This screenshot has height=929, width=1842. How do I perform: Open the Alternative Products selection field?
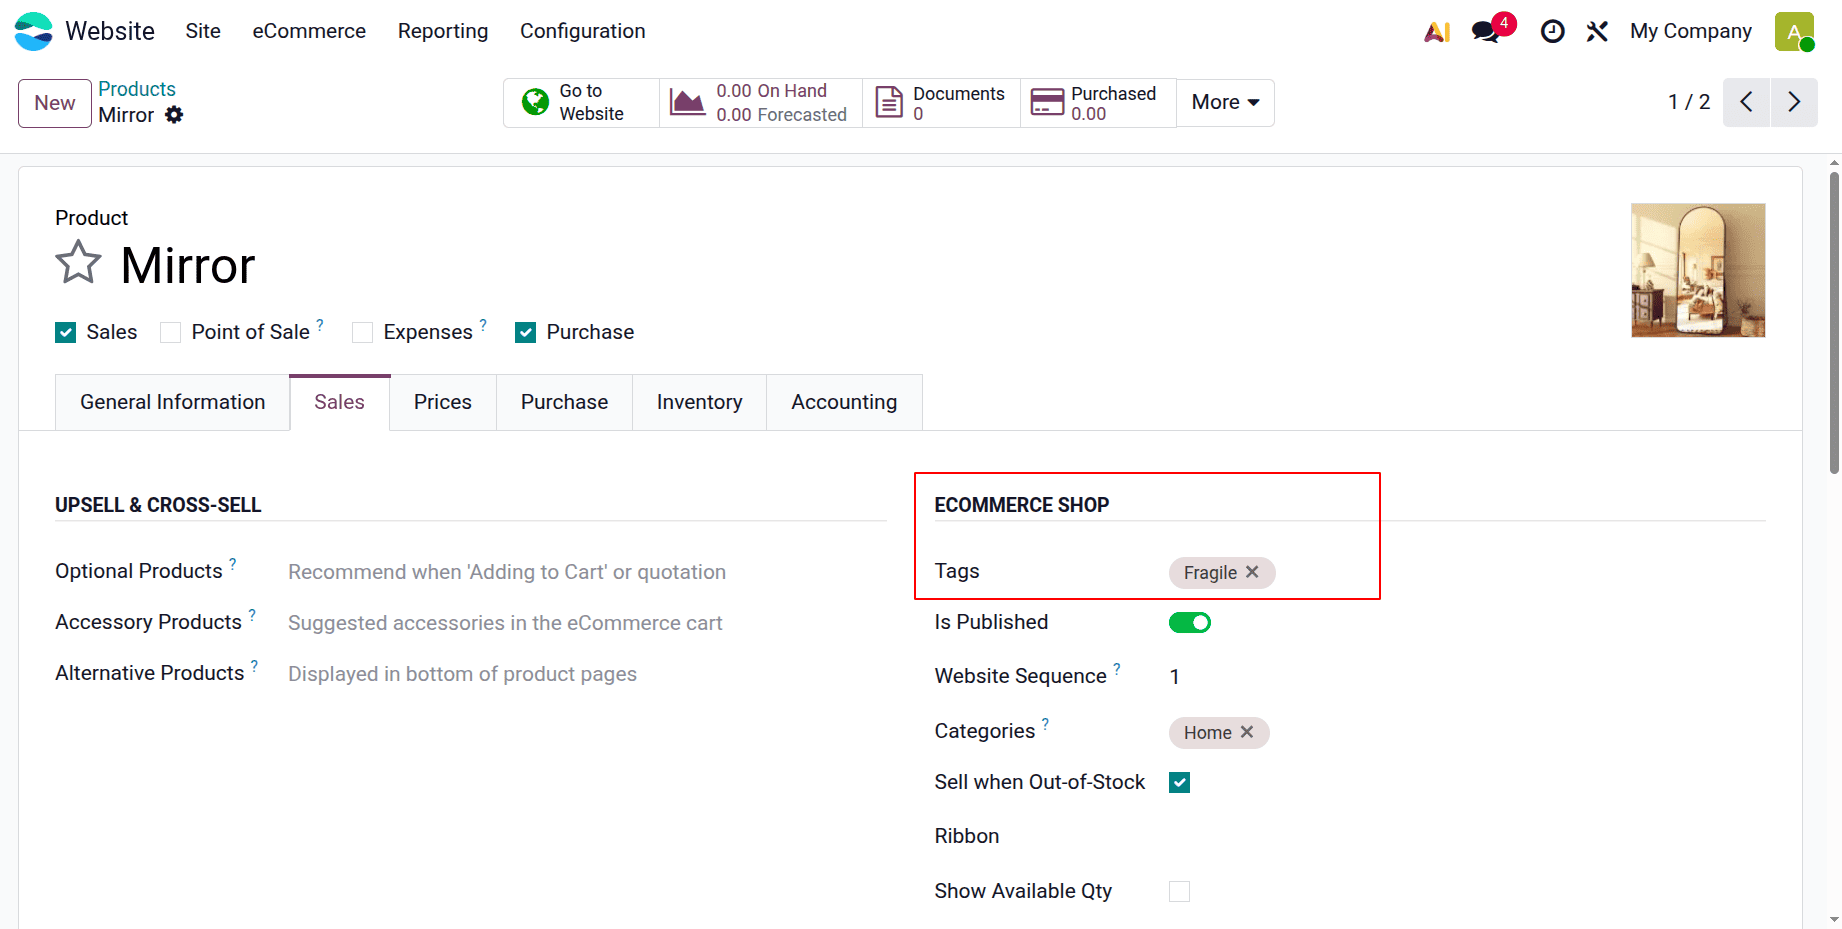click(586, 674)
